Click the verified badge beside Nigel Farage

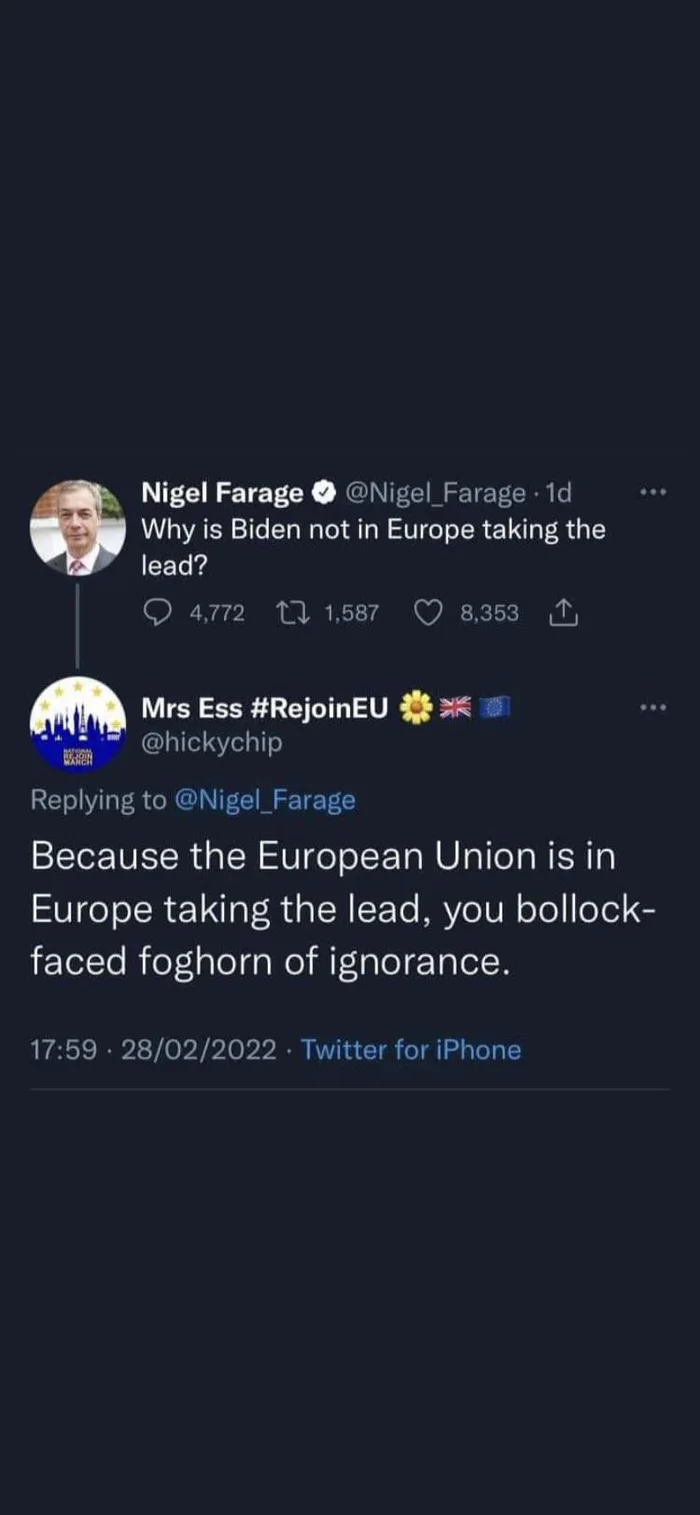(323, 493)
